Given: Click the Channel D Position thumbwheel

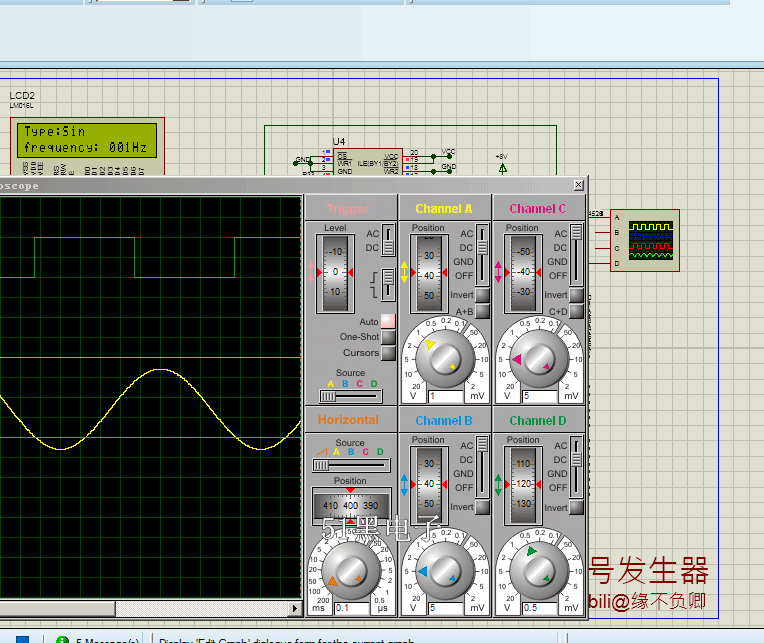Looking at the screenshot, I should click(523, 485).
